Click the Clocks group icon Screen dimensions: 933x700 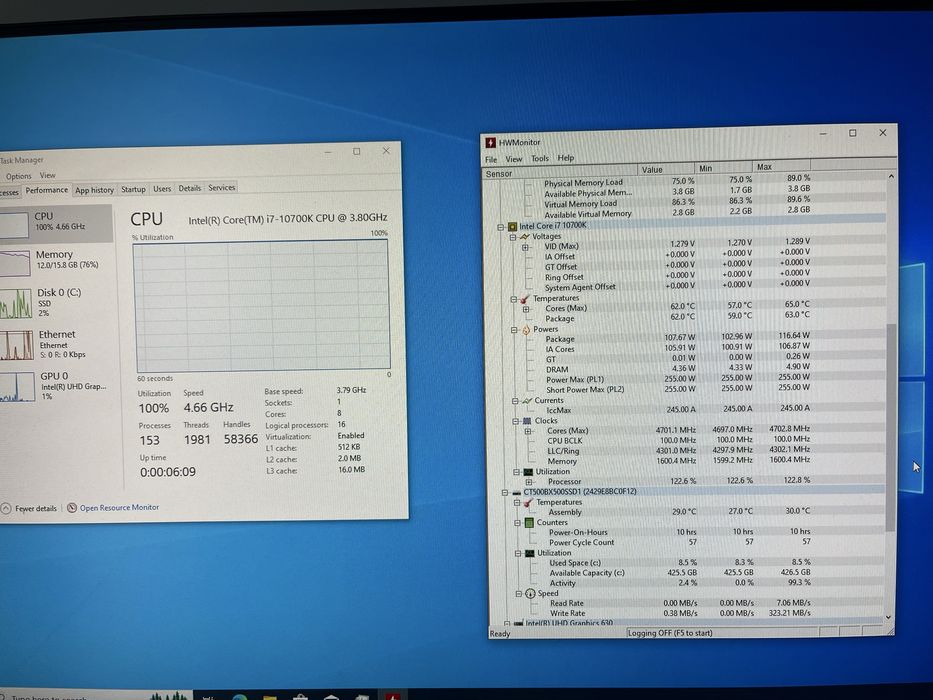(527, 421)
